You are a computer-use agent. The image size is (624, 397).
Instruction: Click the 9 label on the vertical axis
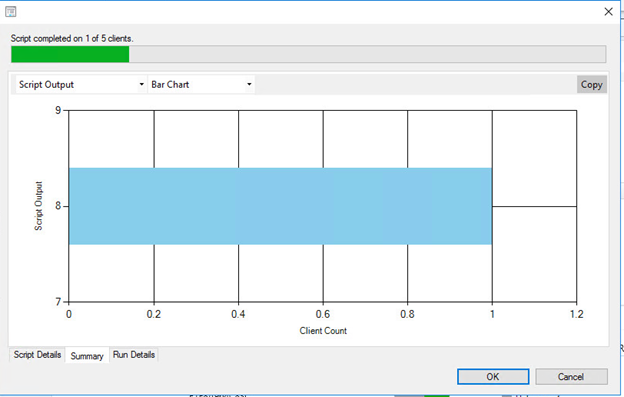[58, 110]
